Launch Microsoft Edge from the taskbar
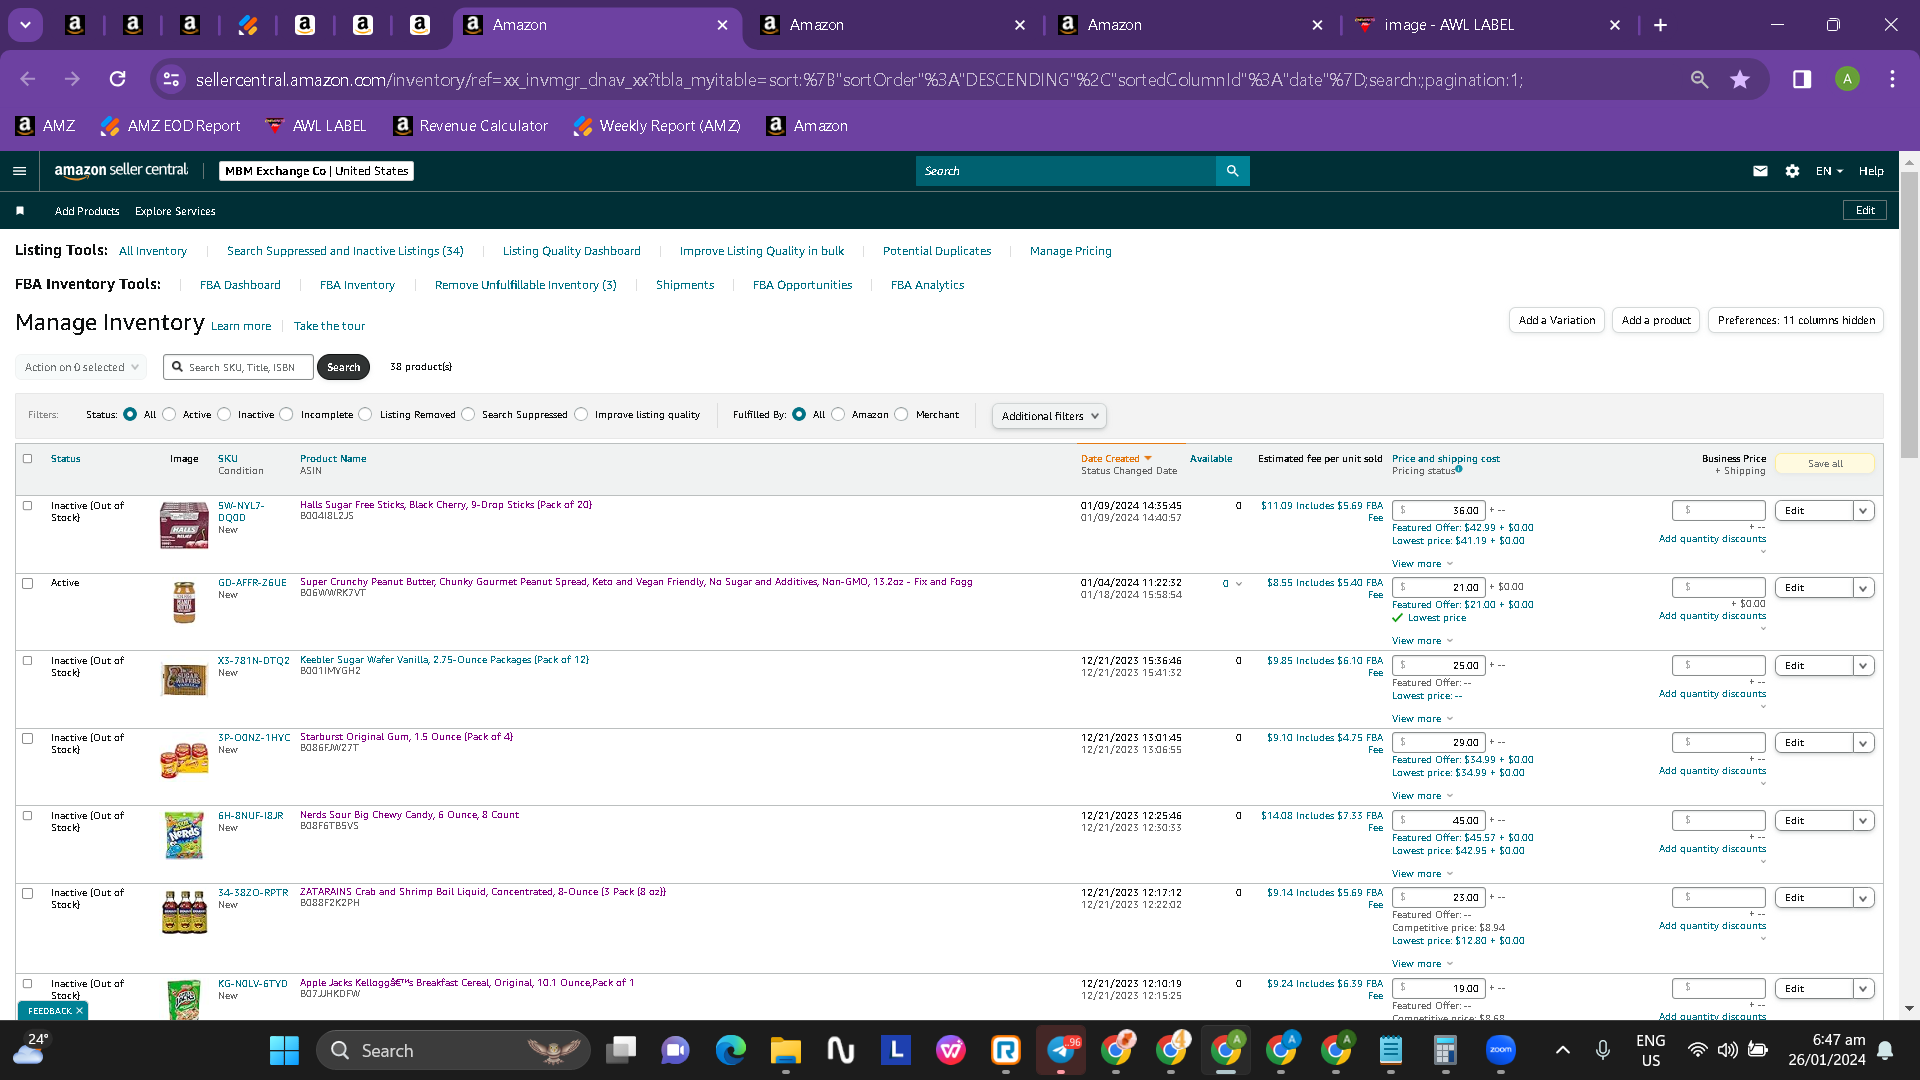 click(731, 1050)
